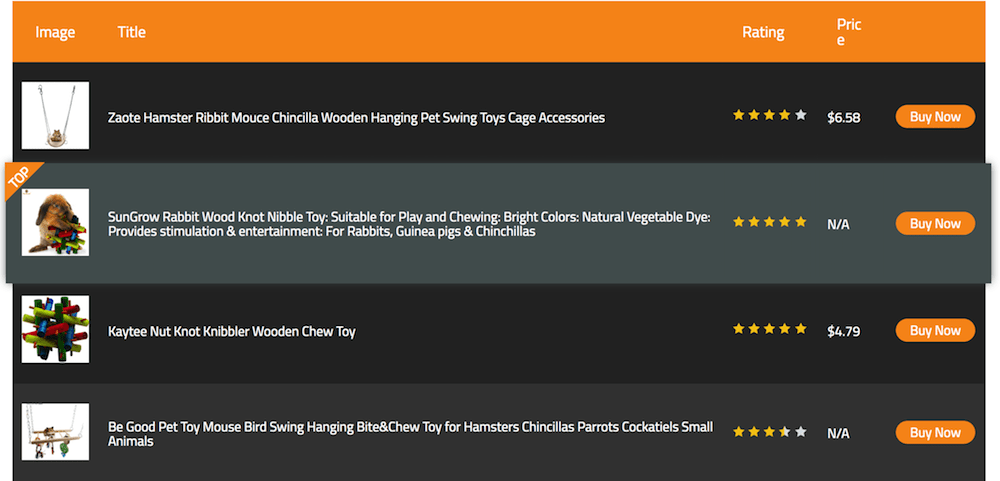Click the SunGrow five-star rating

click(x=770, y=222)
